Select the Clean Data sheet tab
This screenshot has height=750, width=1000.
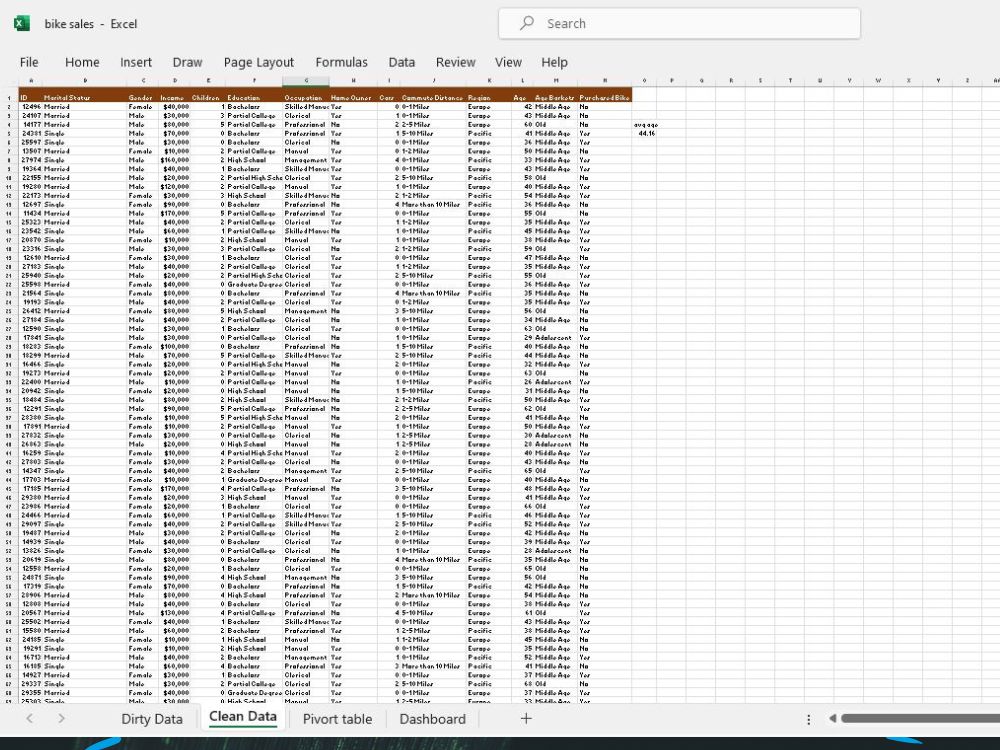[x=243, y=717]
